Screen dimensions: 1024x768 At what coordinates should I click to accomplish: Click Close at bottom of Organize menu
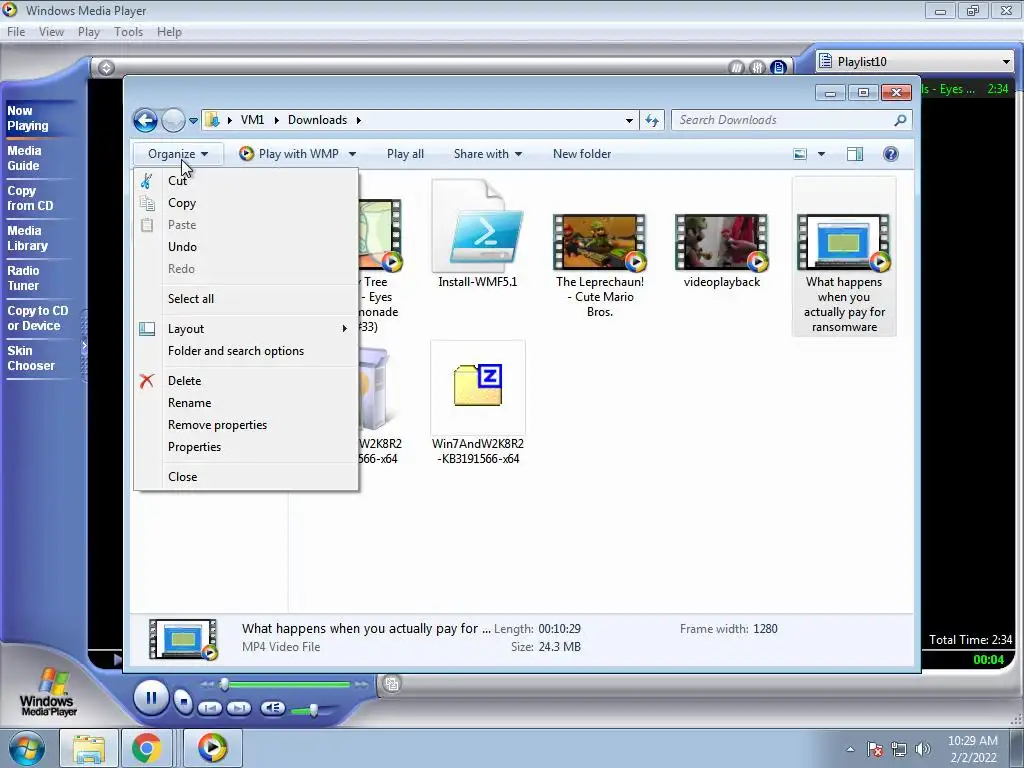pos(246,477)
